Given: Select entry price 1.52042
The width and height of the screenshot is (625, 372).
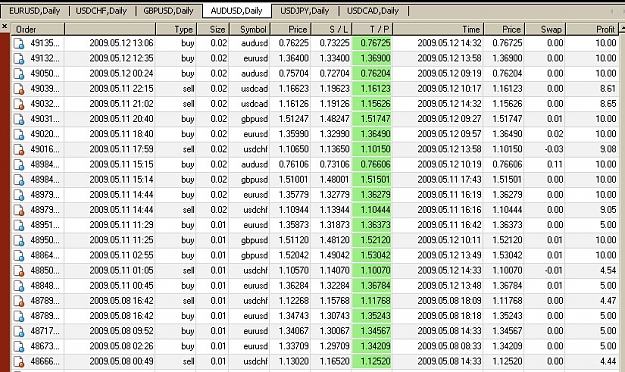Looking at the screenshot, I should tap(293, 255).
